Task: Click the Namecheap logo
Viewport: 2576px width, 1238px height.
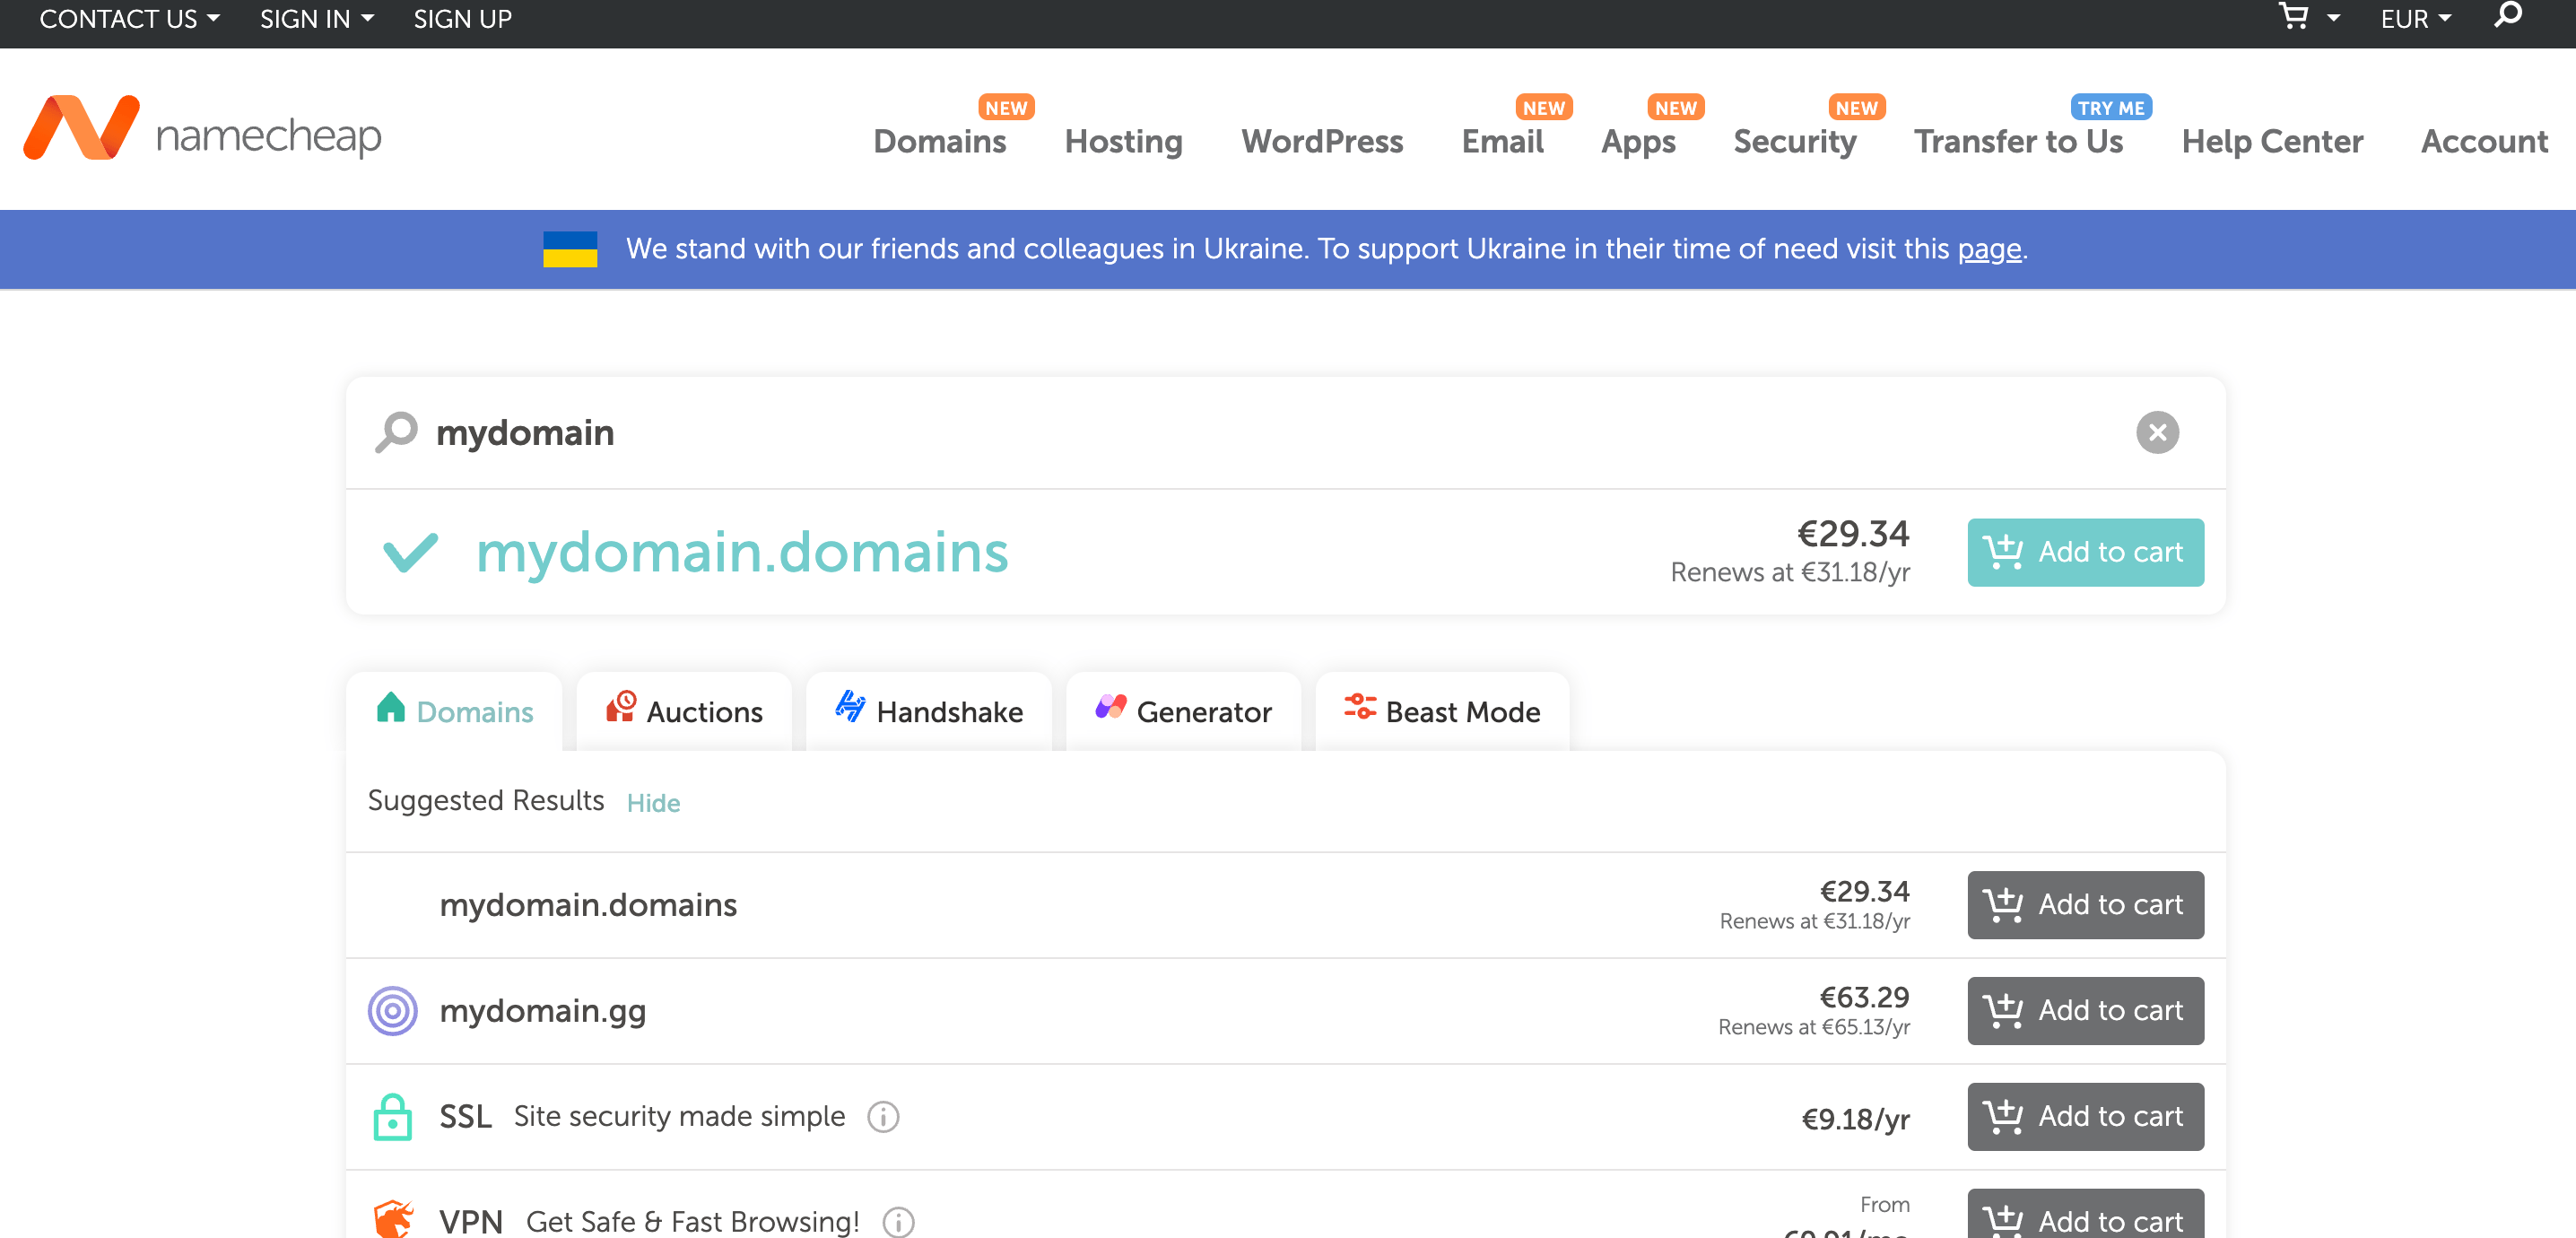Action: pyautogui.click(x=202, y=129)
